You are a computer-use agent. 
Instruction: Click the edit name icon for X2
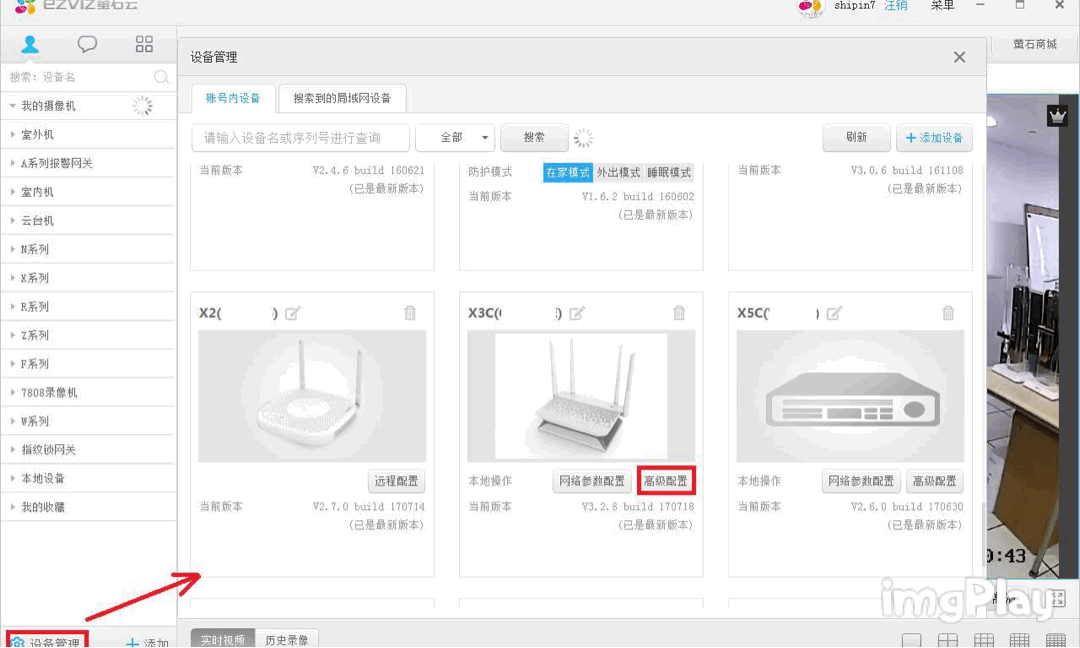tap(293, 313)
